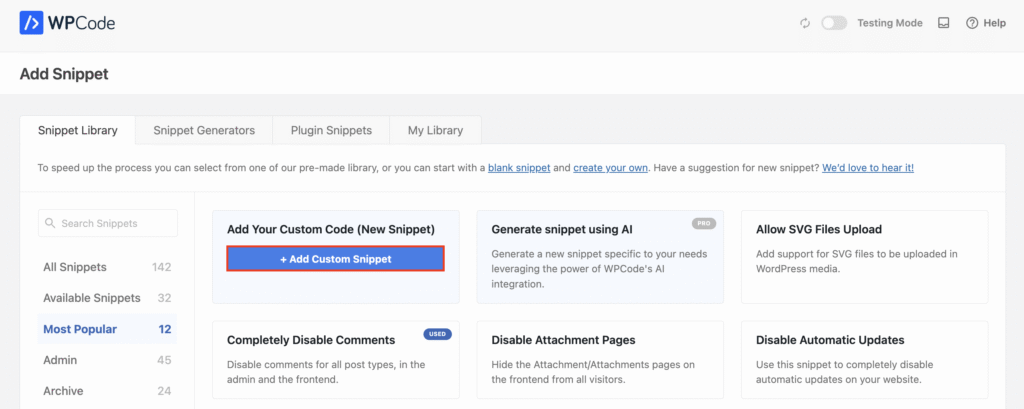Open the Allow SVG Files Upload card
Viewport: 1024px width, 409px height.
click(865, 257)
